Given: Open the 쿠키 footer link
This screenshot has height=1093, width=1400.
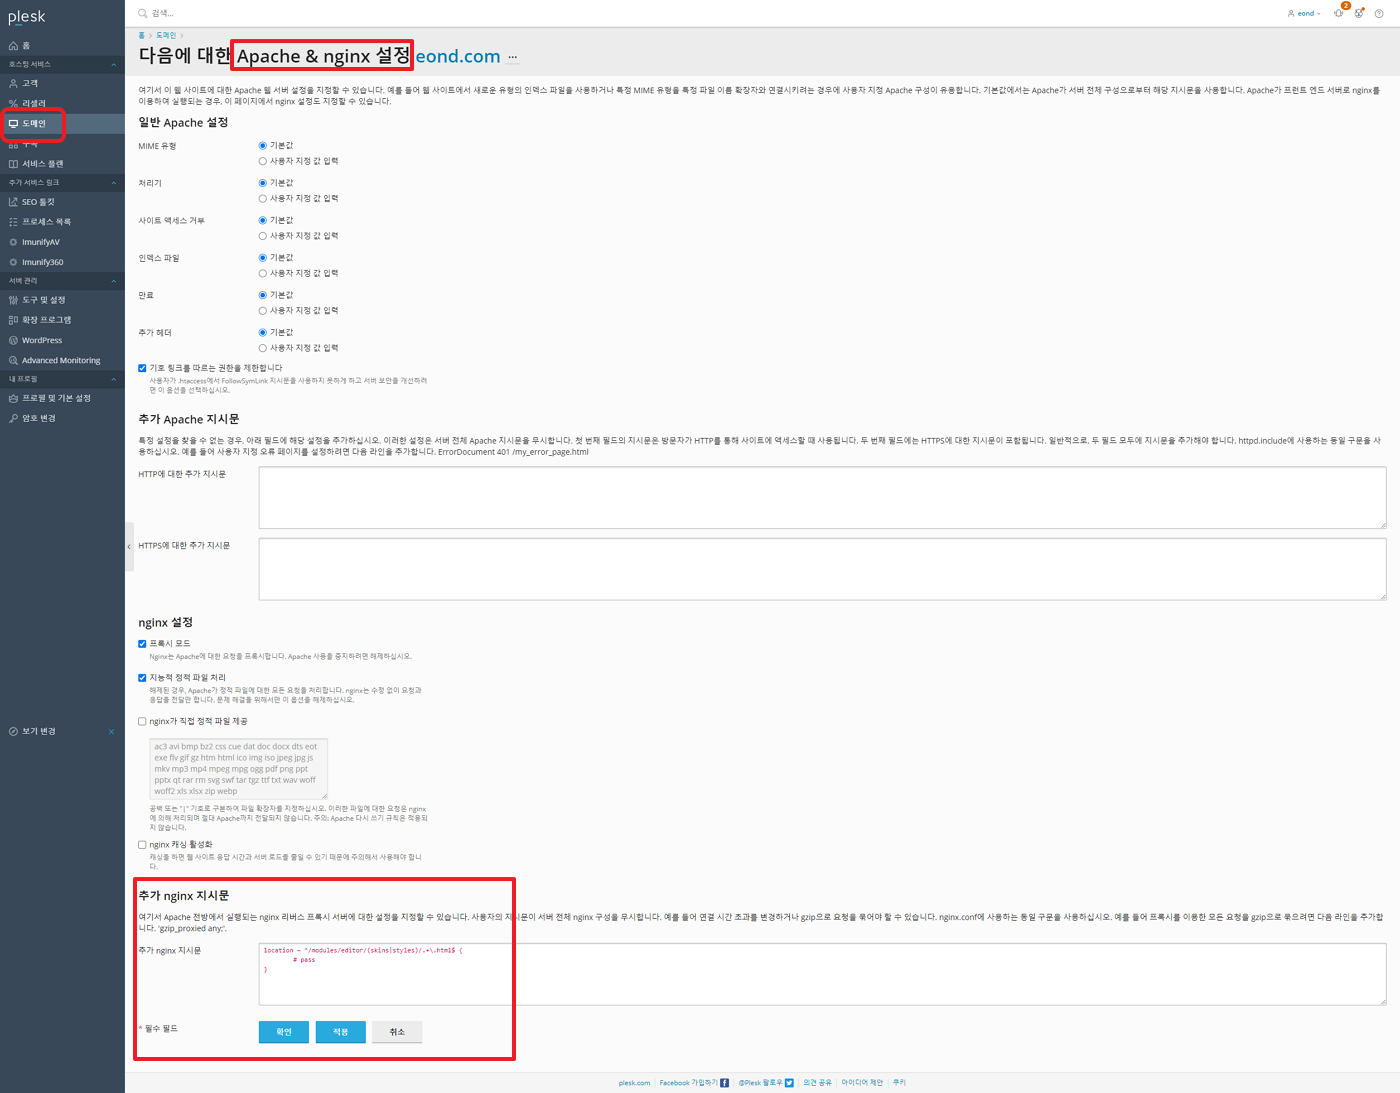Looking at the screenshot, I should pos(899,1083).
